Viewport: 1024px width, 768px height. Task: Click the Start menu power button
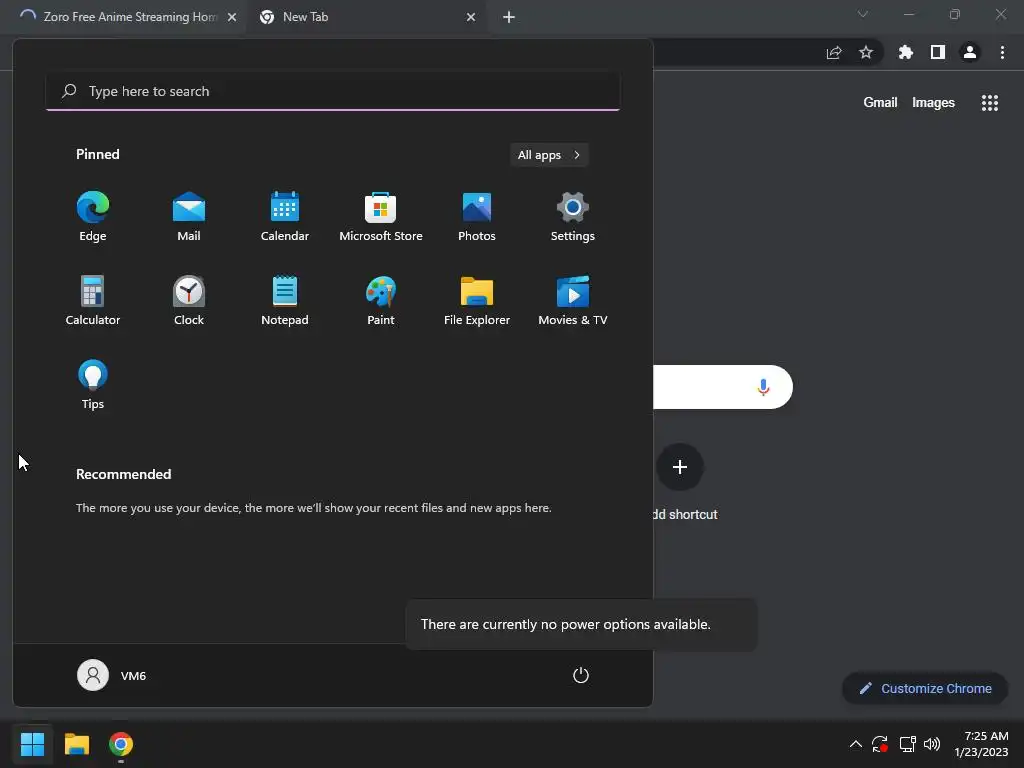pyautogui.click(x=581, y=675)
